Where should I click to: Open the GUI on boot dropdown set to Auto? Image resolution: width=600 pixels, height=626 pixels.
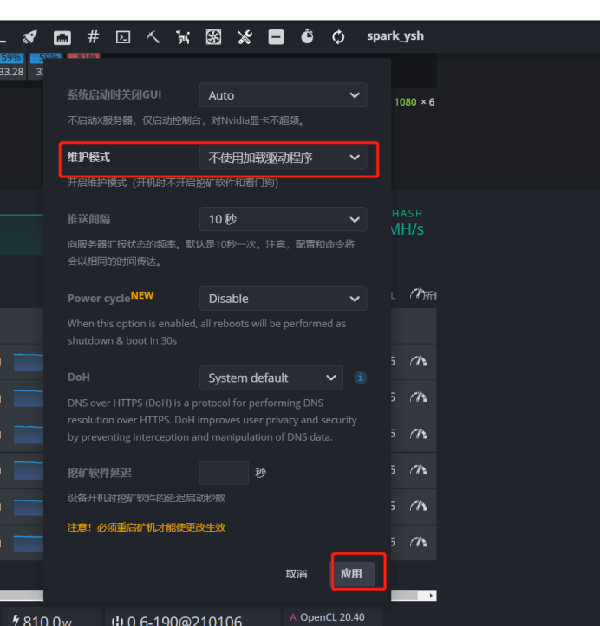point(283,96)
